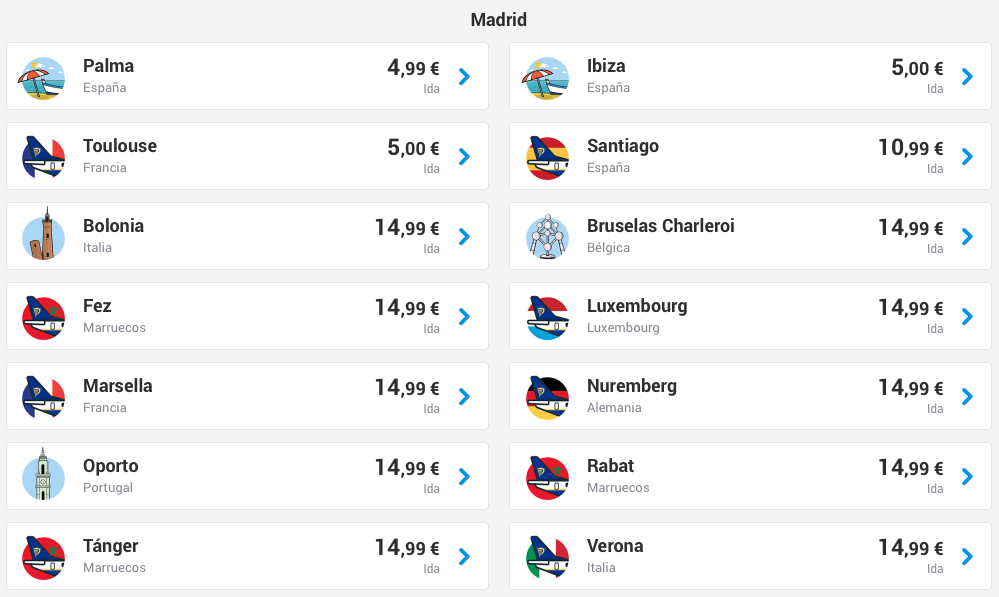Click the German flag plane icon for Nuremberg

(x=547, y=398)
